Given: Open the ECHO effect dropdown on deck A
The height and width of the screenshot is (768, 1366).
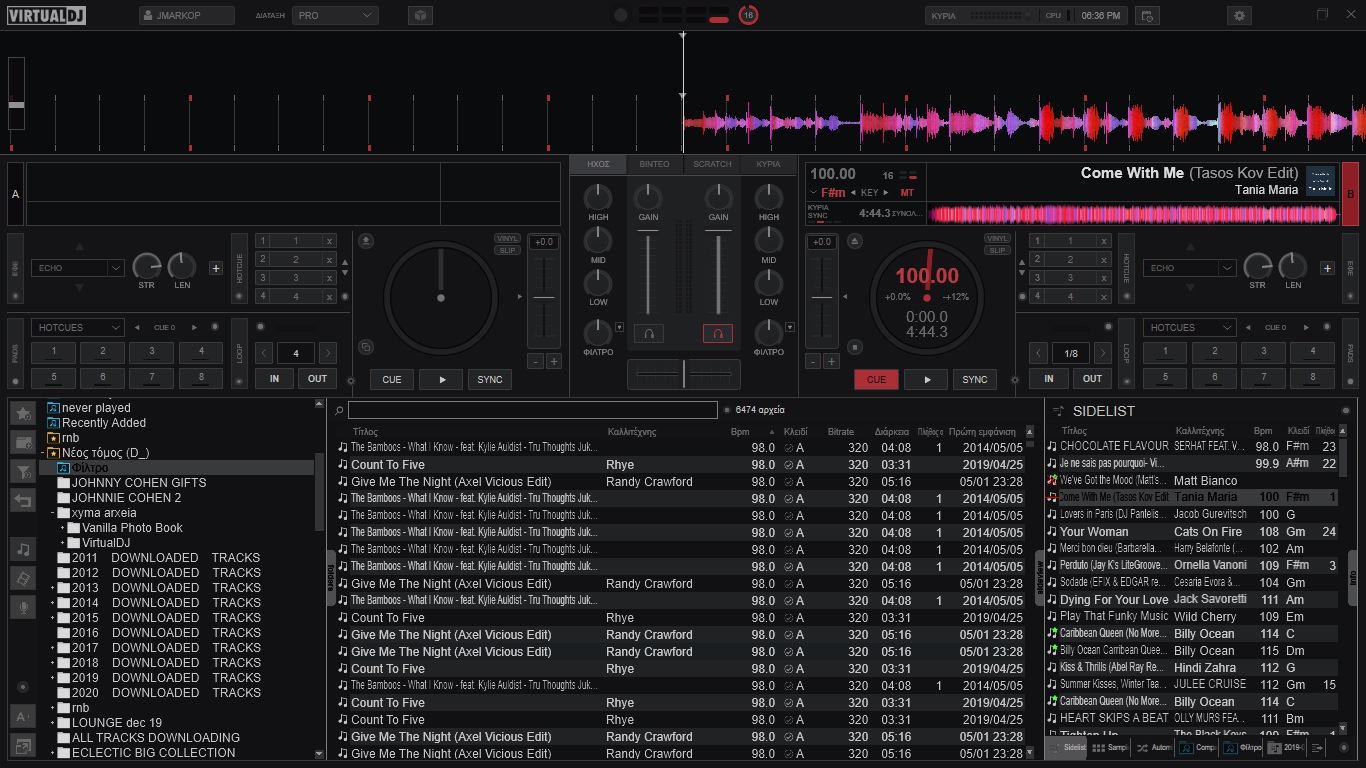Looking at the screenshot, I should [x=79, y=268].
